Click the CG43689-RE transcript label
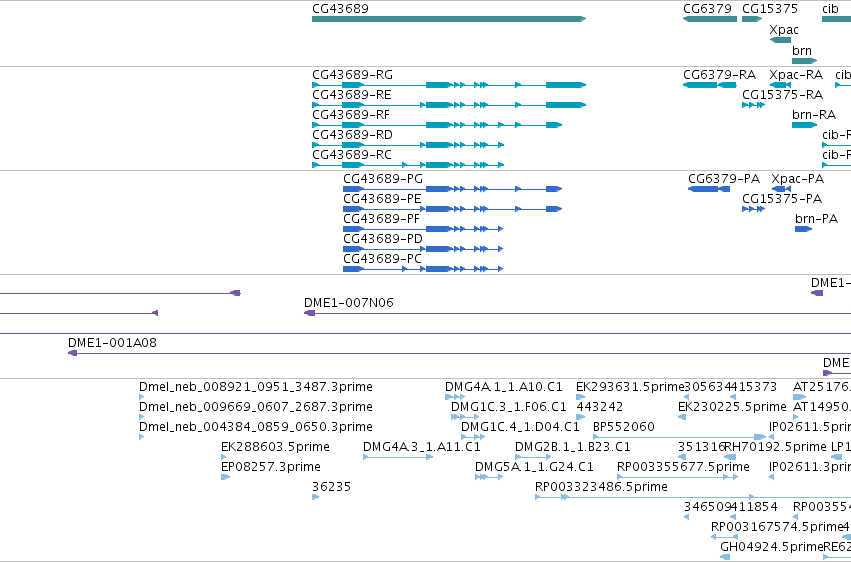This screenshot has width=851, height=562. (352, 94)
